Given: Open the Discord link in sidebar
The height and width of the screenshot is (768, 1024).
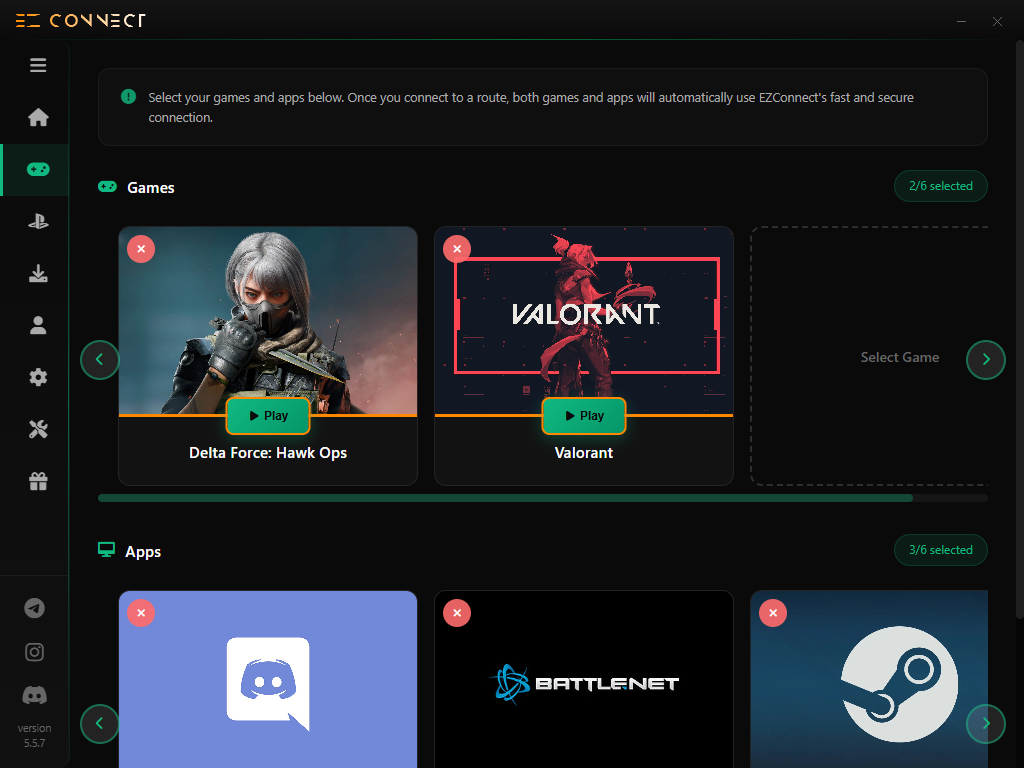Looking at the screenshot, I should coord(35,696).
